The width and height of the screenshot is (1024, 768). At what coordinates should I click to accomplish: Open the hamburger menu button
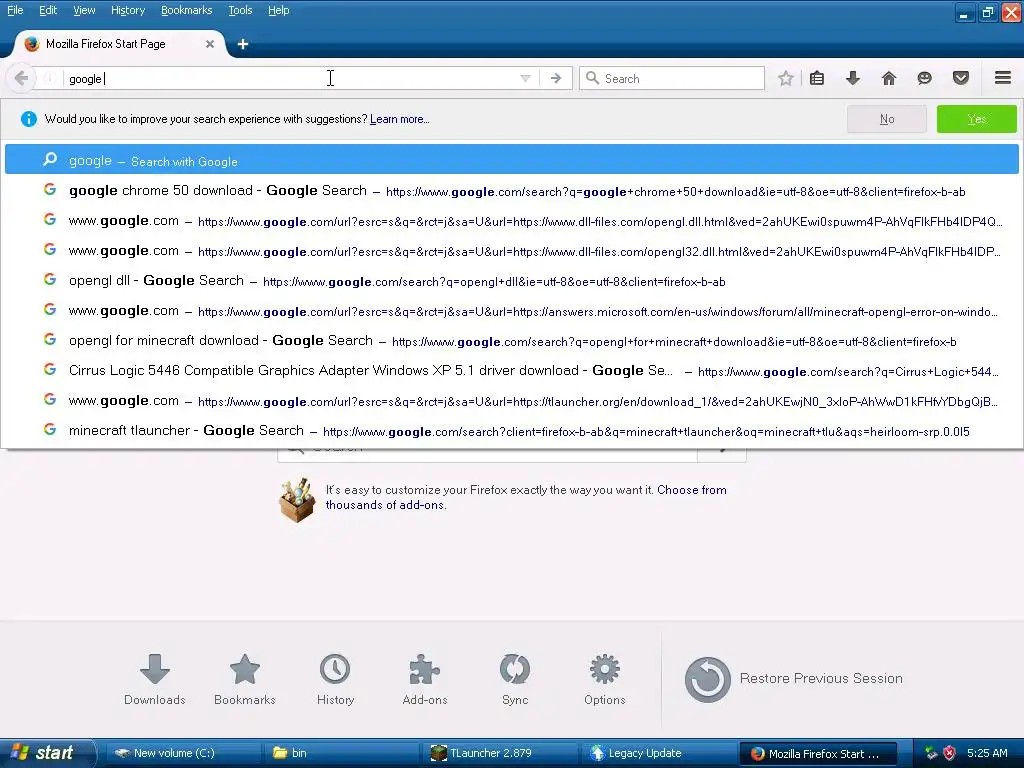click(x=1003, y=78)
